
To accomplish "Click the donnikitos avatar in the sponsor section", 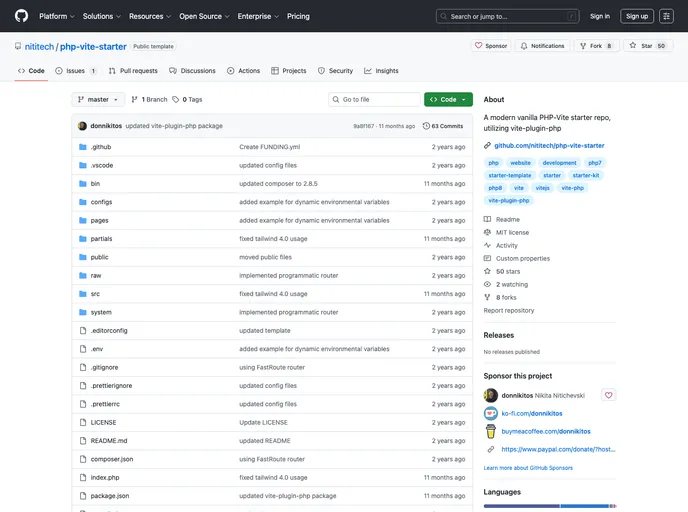I will click(491, 395).
